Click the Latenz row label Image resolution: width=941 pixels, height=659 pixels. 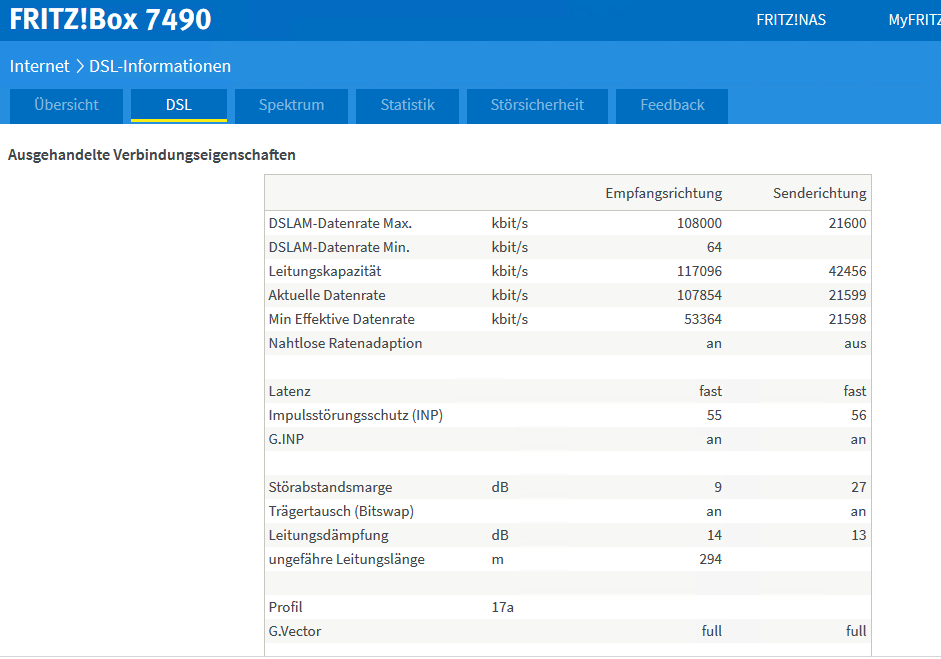point(289,391)
